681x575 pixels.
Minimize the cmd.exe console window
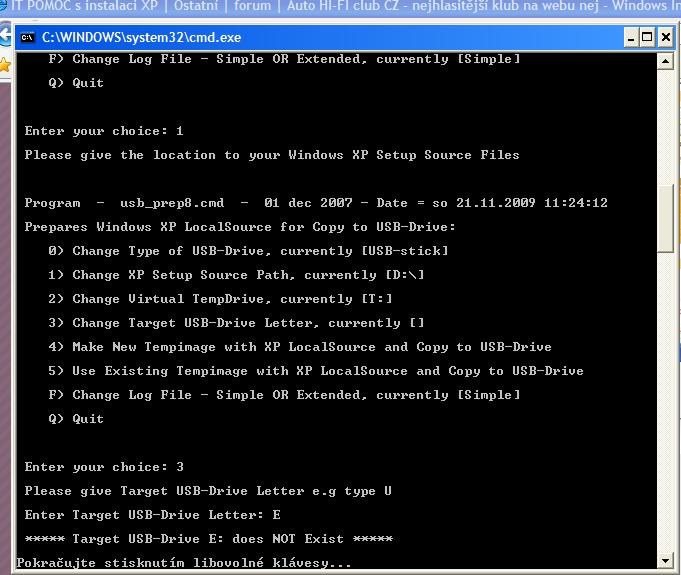coord(631,37)
